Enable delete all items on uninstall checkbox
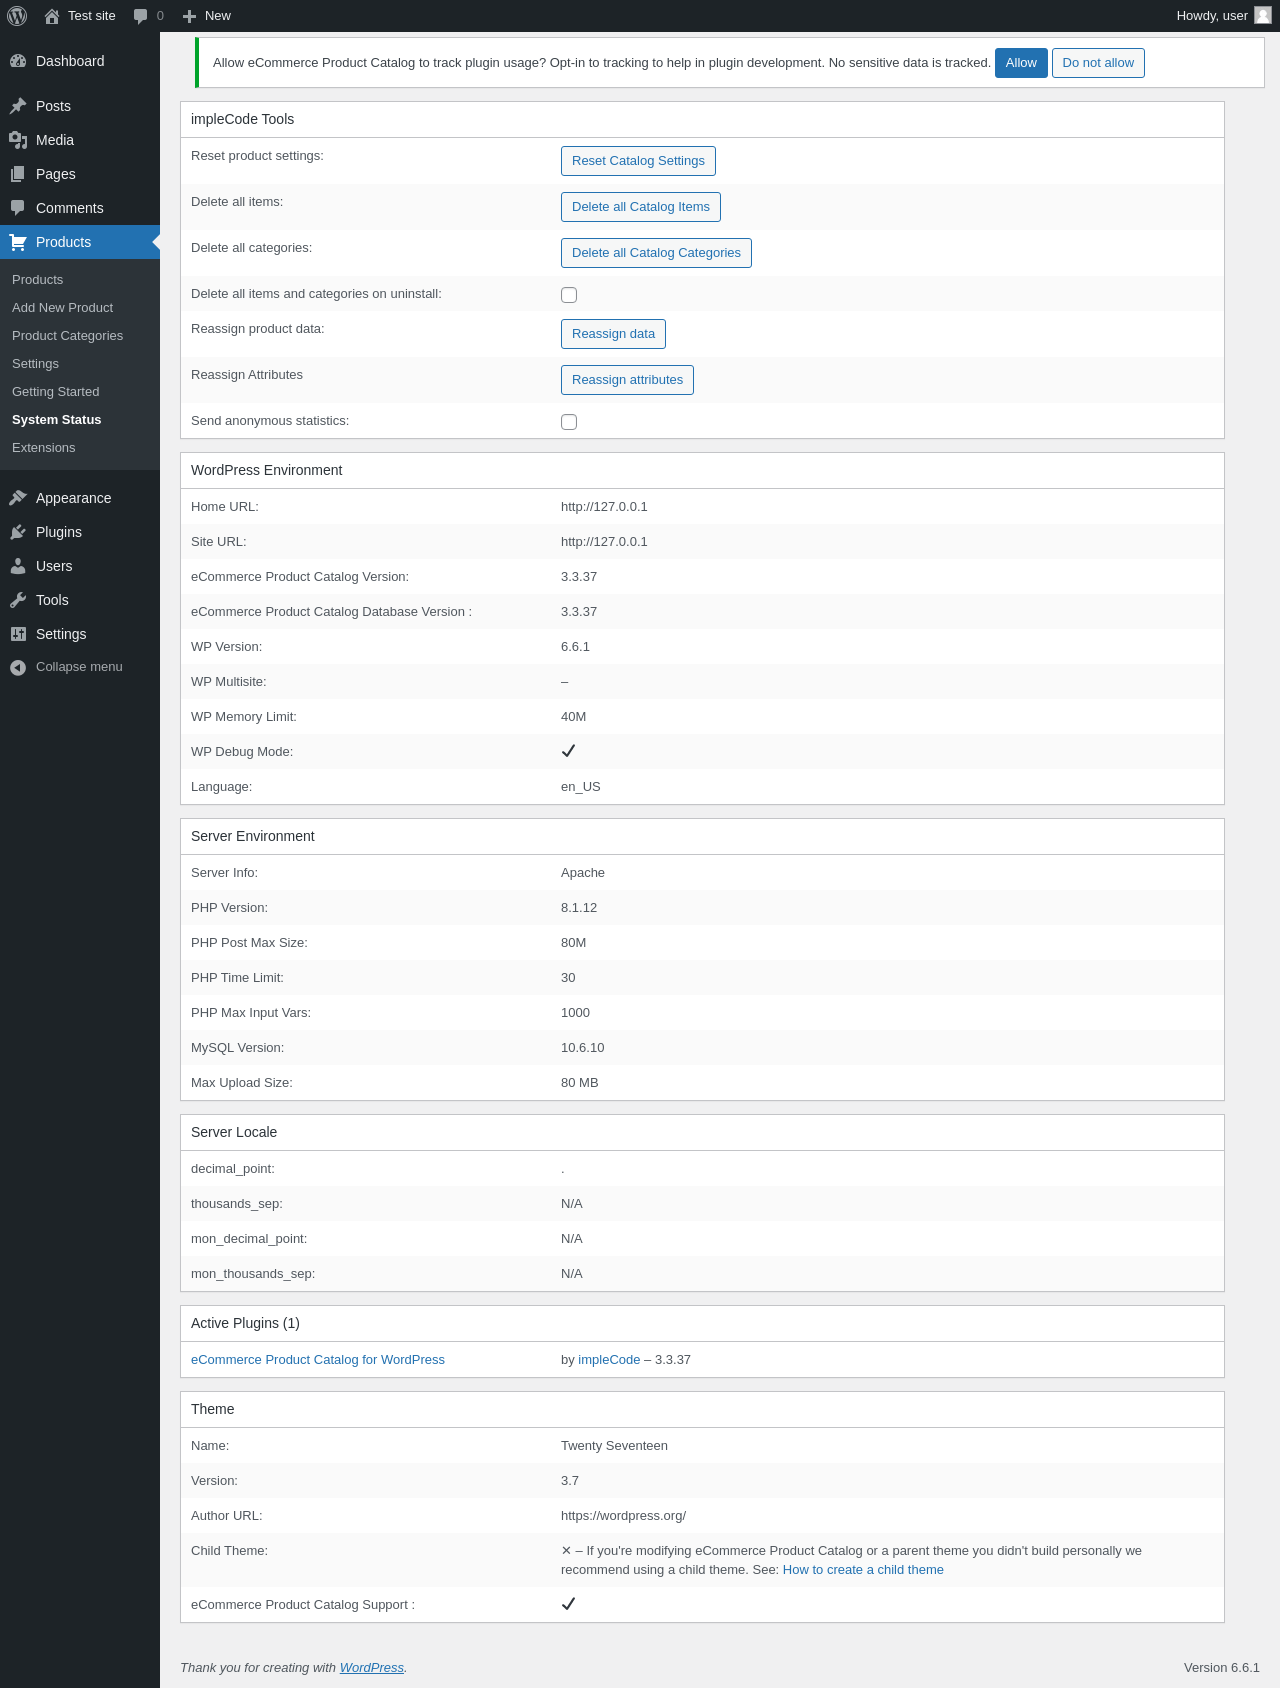1280x1688 pixels. pos(569,295)
